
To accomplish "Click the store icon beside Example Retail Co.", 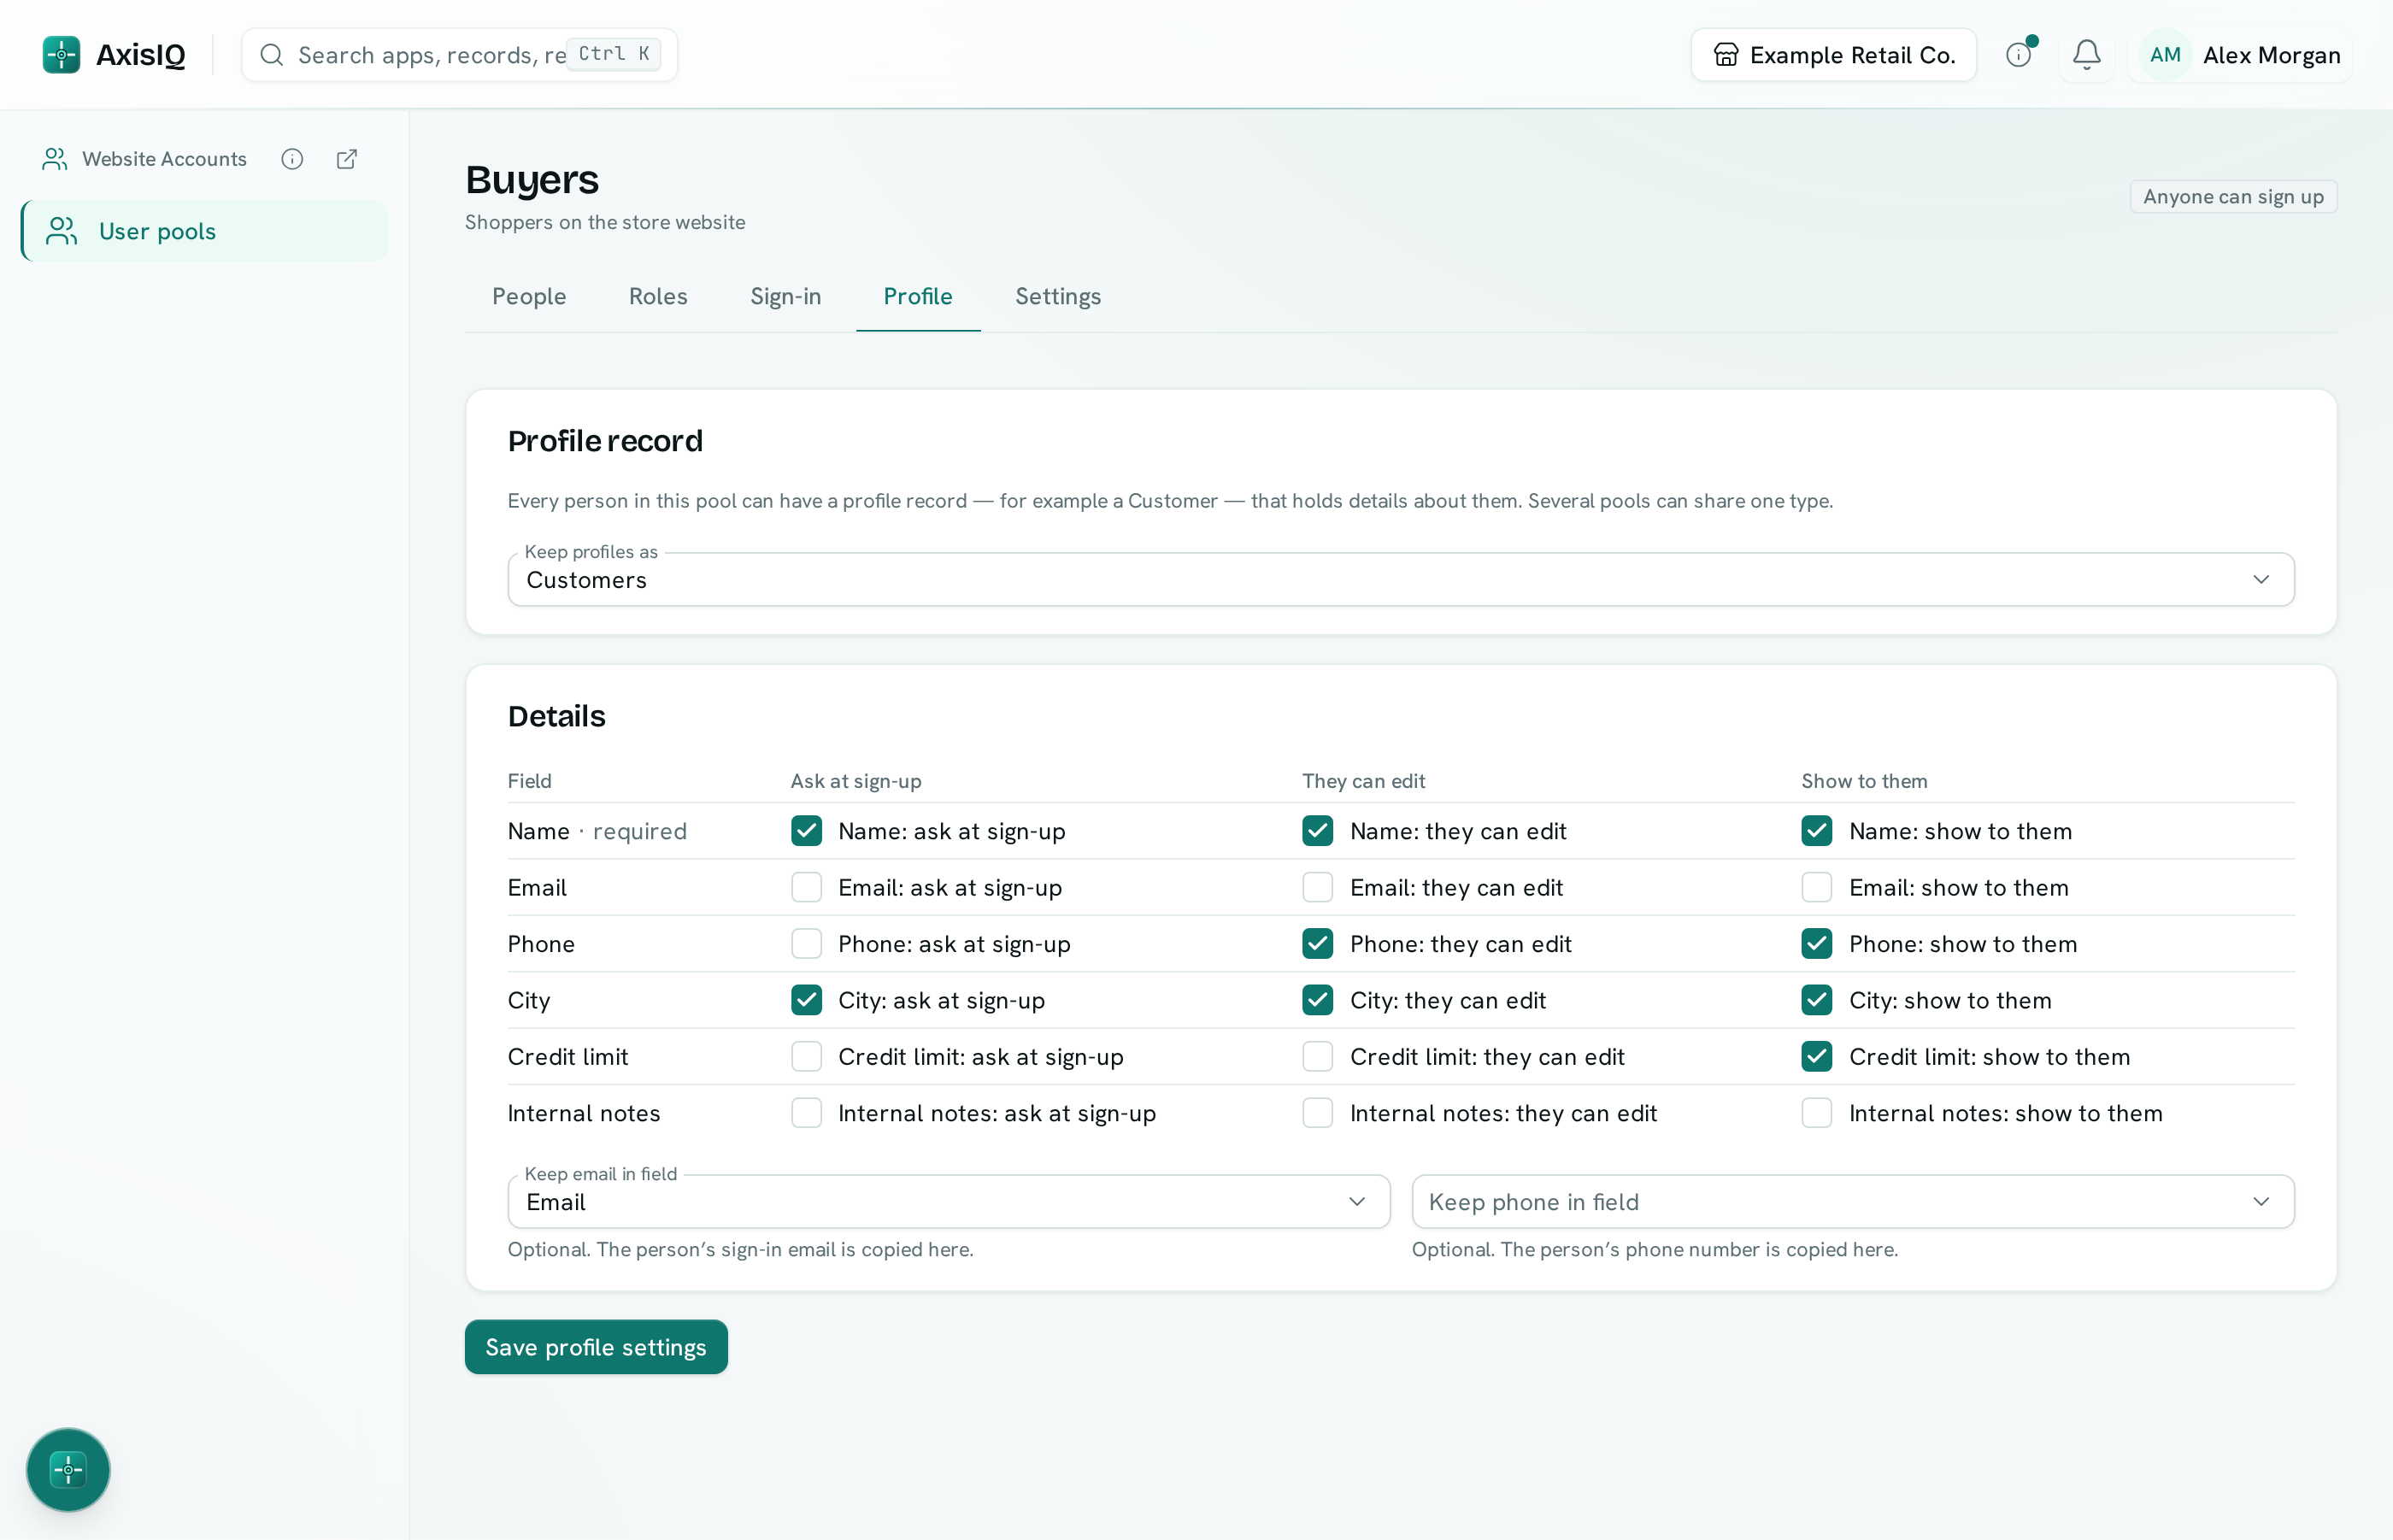I will [1726, 55].
